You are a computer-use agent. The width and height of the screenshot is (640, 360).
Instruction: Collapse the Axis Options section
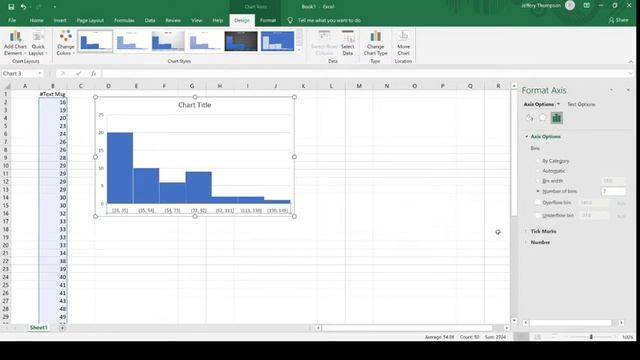(x=527, y=136)
